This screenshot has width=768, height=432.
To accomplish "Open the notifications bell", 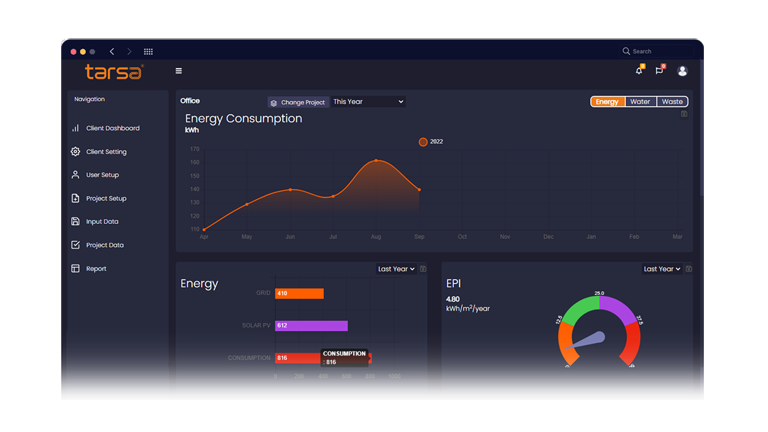I will 639,71.
